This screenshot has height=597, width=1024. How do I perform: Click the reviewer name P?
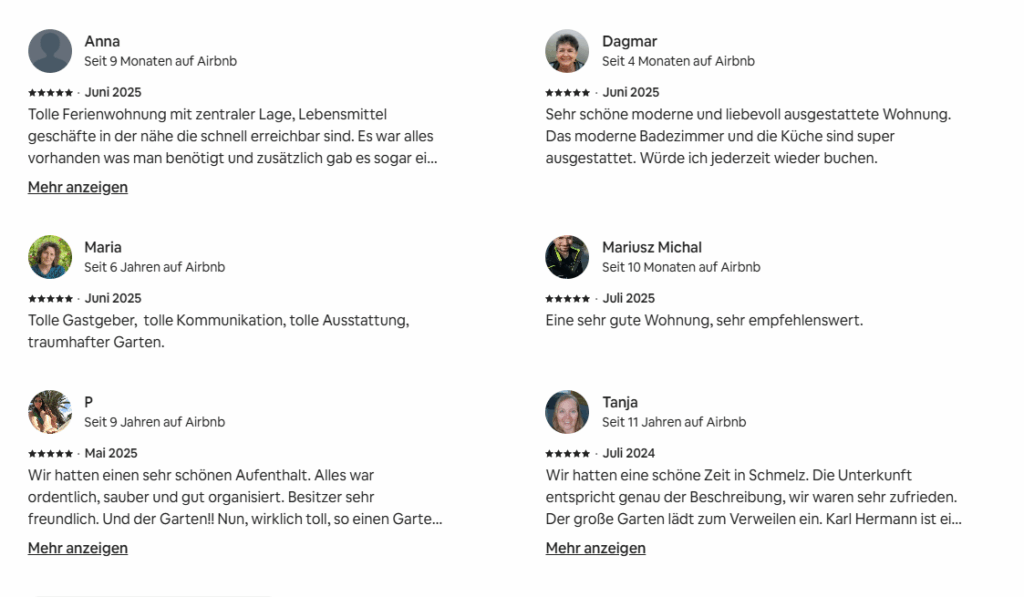(x=89, y=402)
